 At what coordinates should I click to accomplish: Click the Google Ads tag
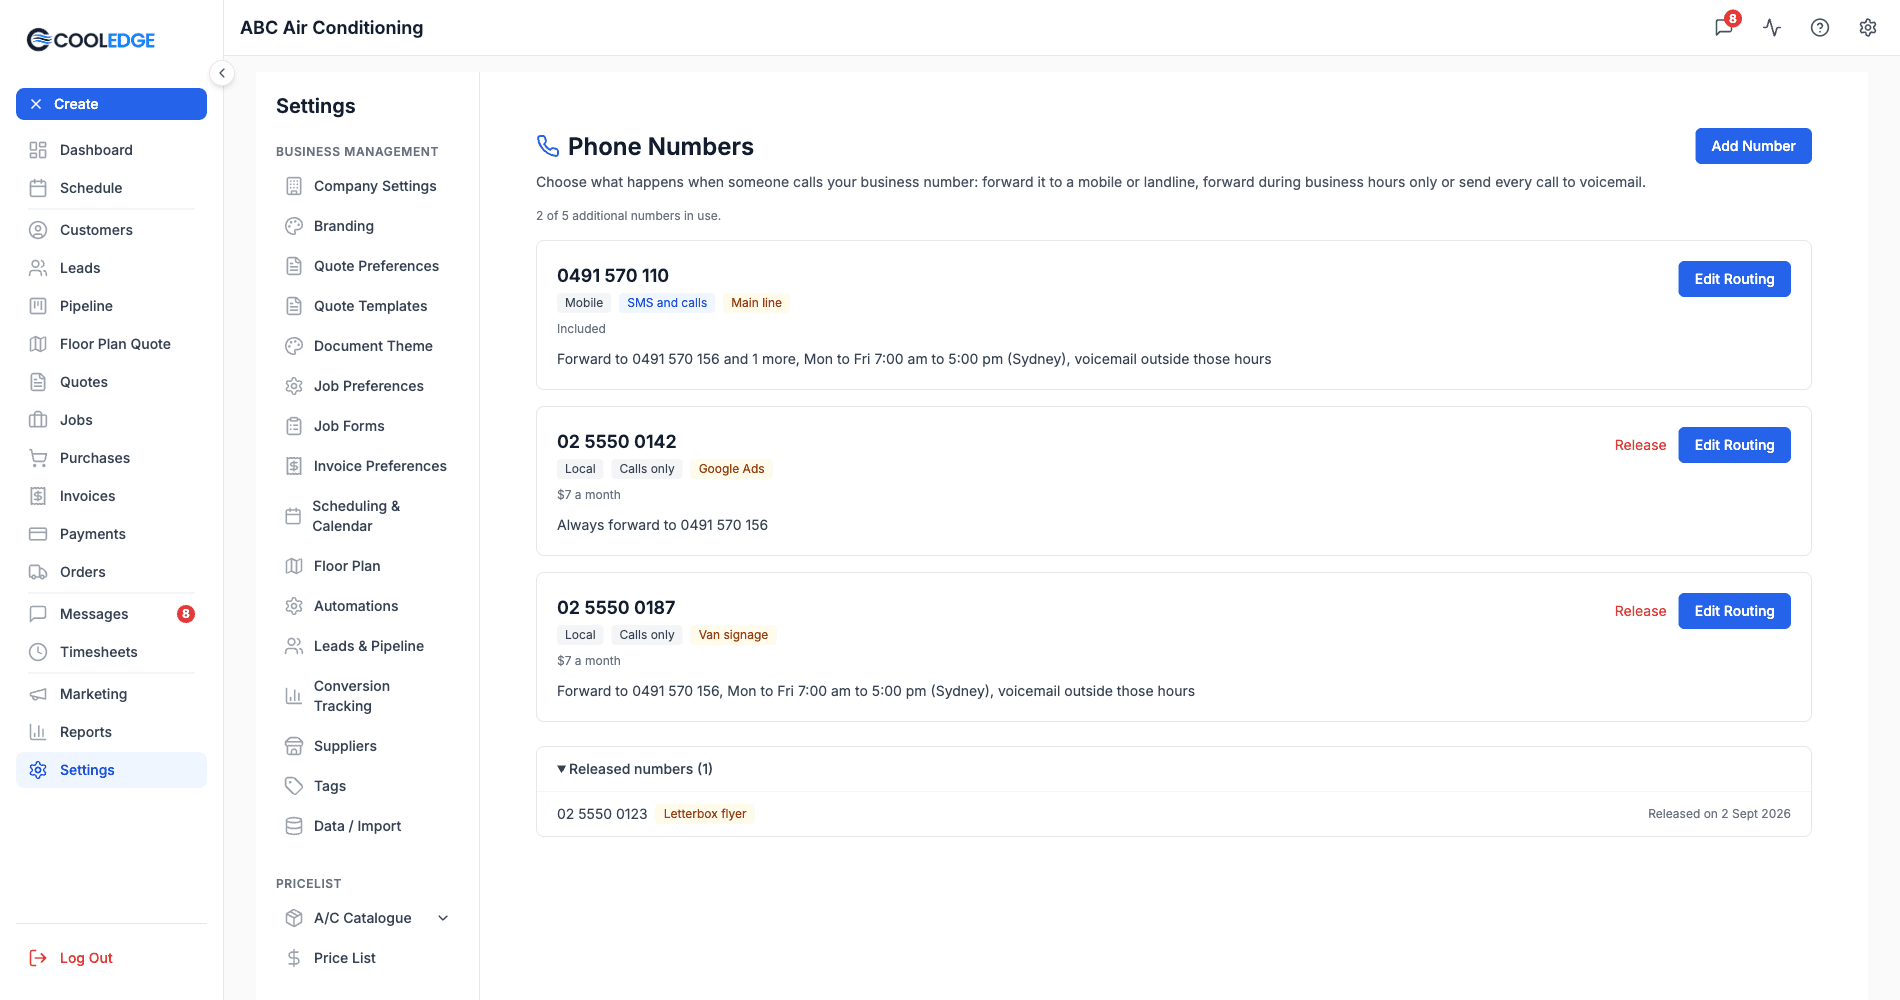coord(731,469)
